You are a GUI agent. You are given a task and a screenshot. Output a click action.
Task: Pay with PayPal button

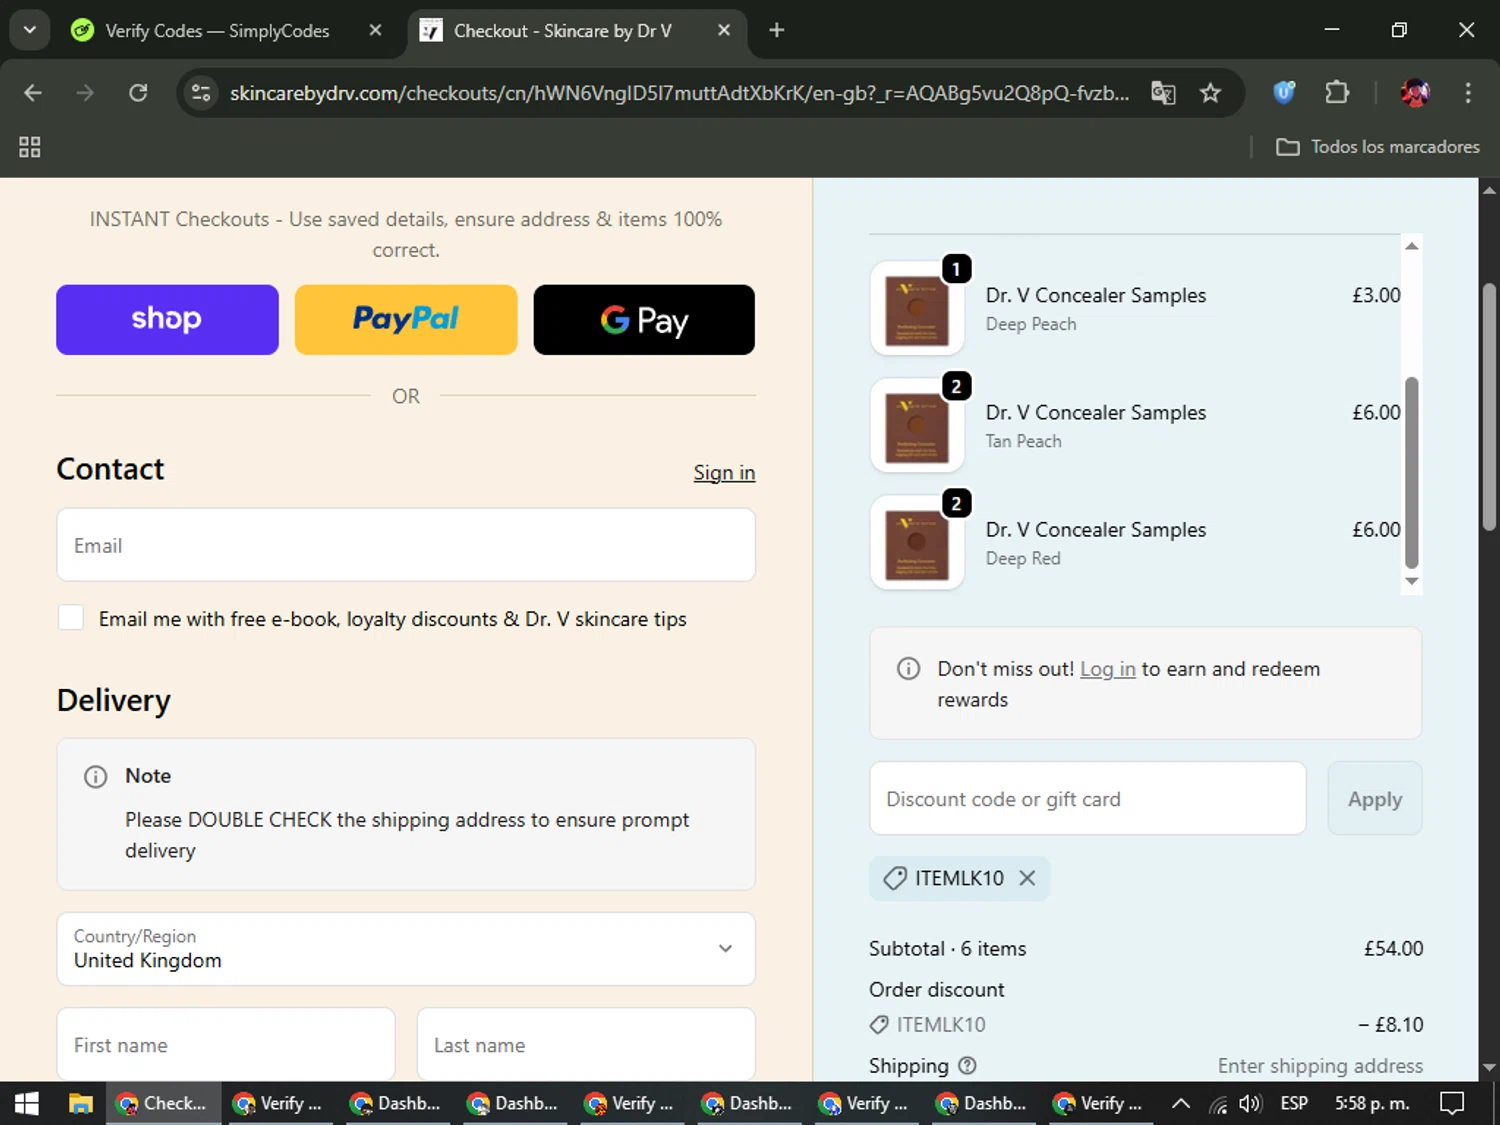(406, 319)
